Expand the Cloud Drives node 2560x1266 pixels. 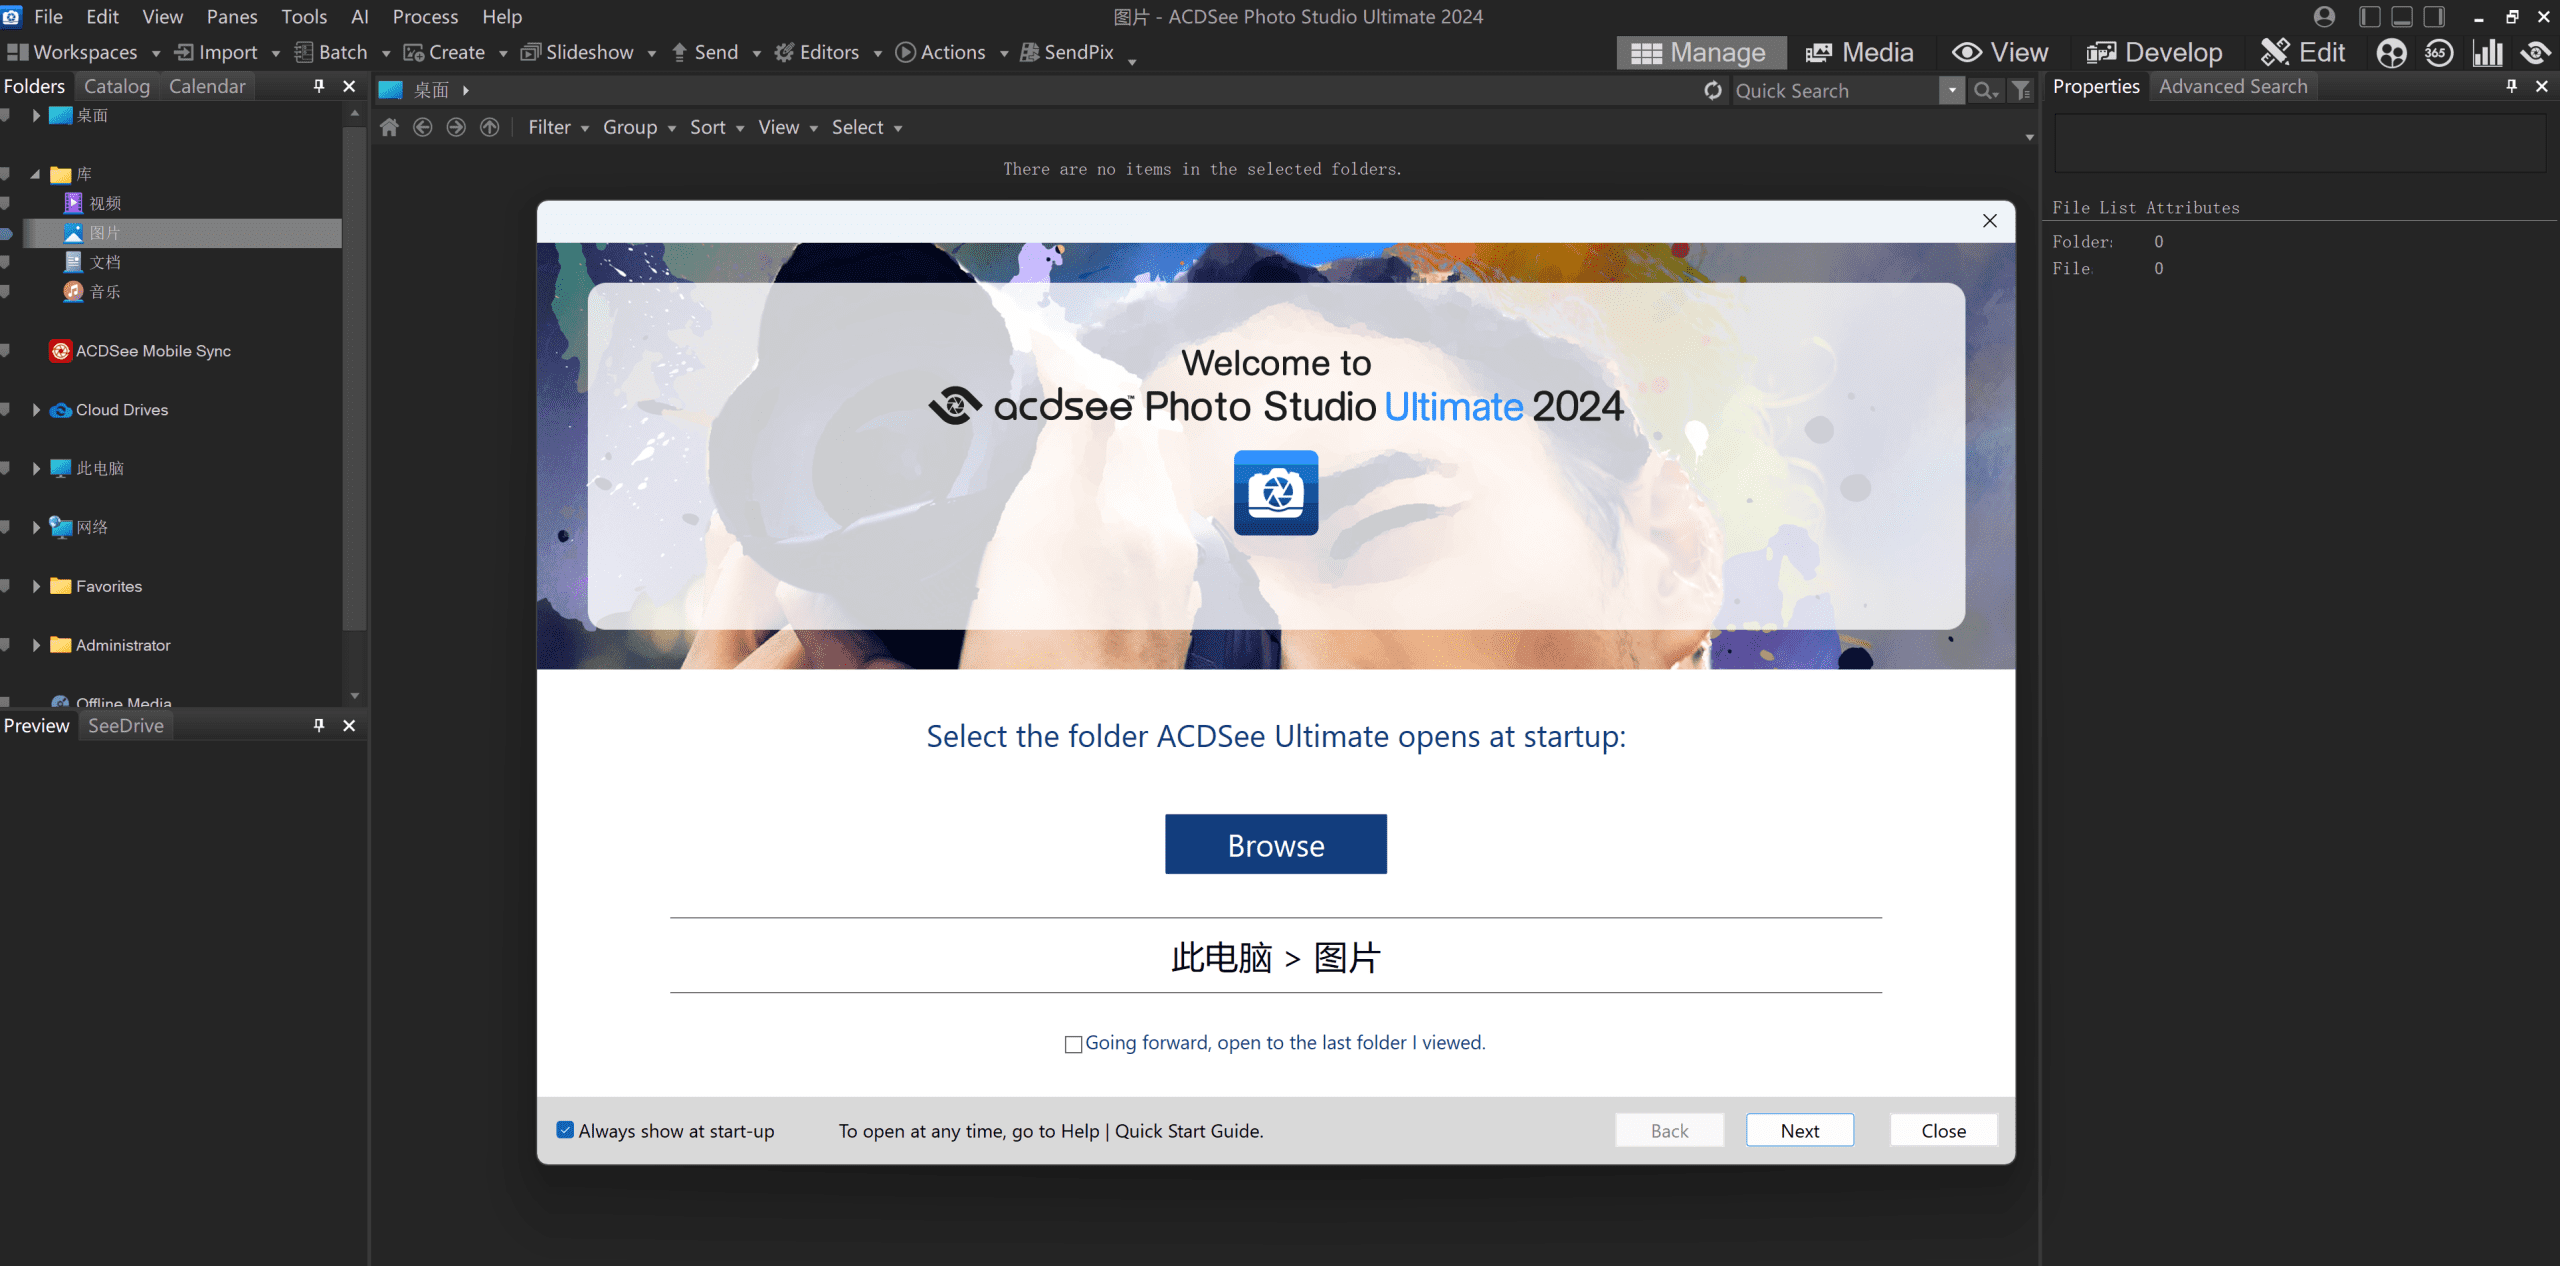(x=36, y=409)
